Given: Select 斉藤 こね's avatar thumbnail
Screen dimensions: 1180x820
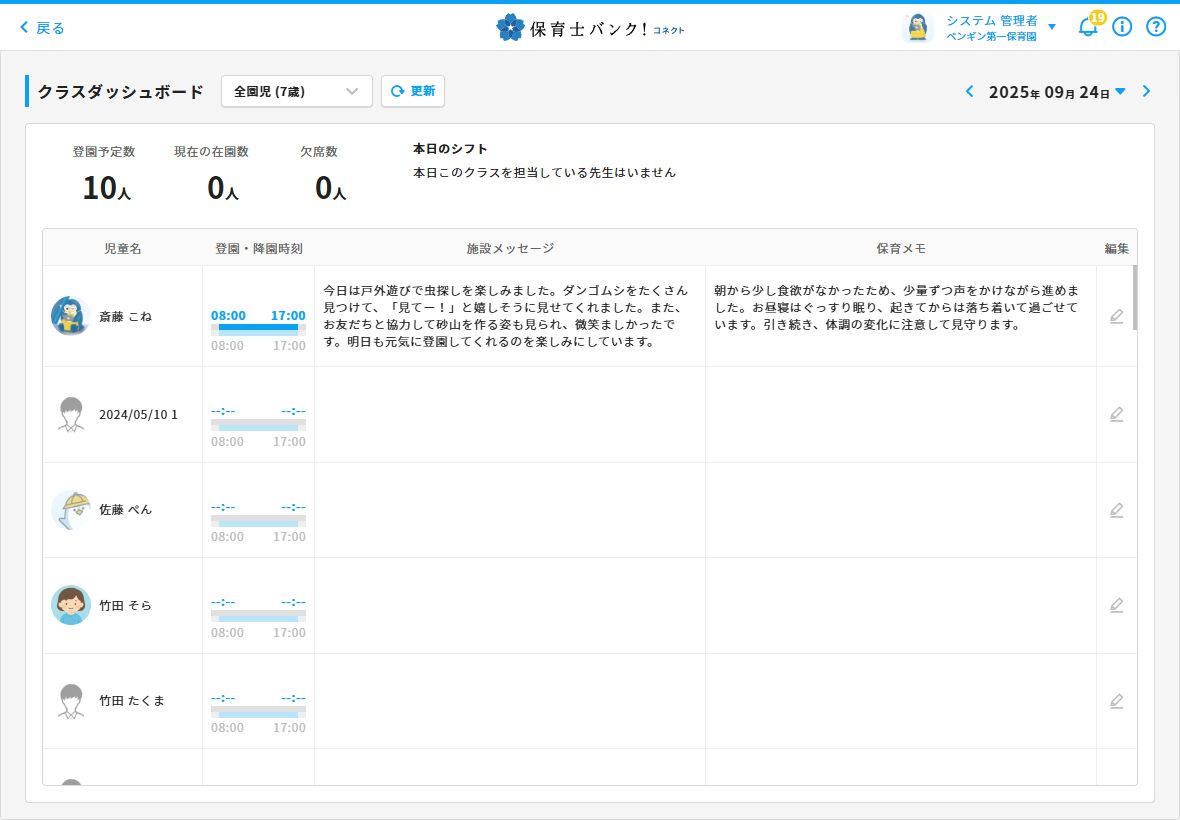Looking at the screenshot, I should [71, 316].
